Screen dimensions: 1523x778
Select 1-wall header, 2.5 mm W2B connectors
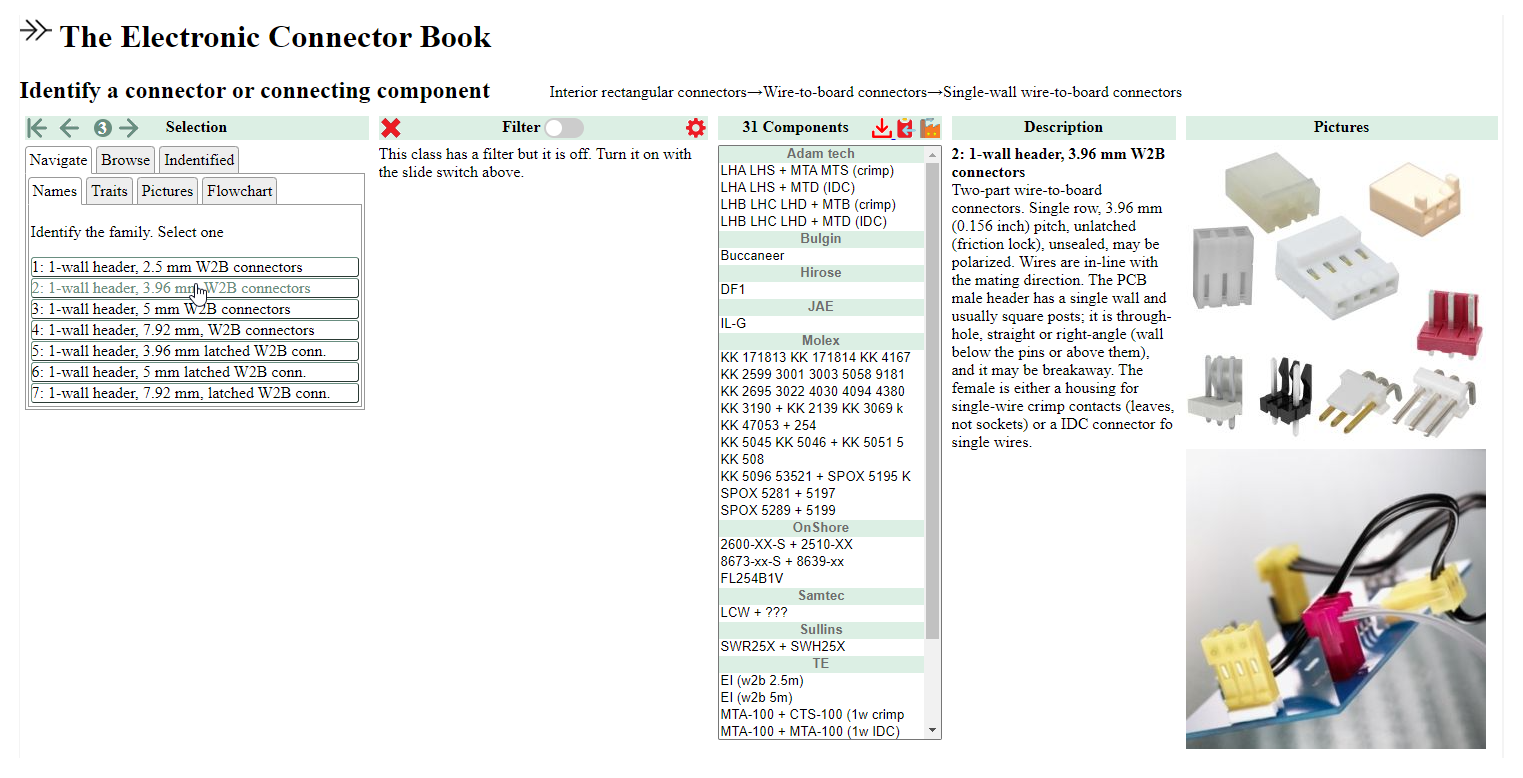click(x=194, y=267)
